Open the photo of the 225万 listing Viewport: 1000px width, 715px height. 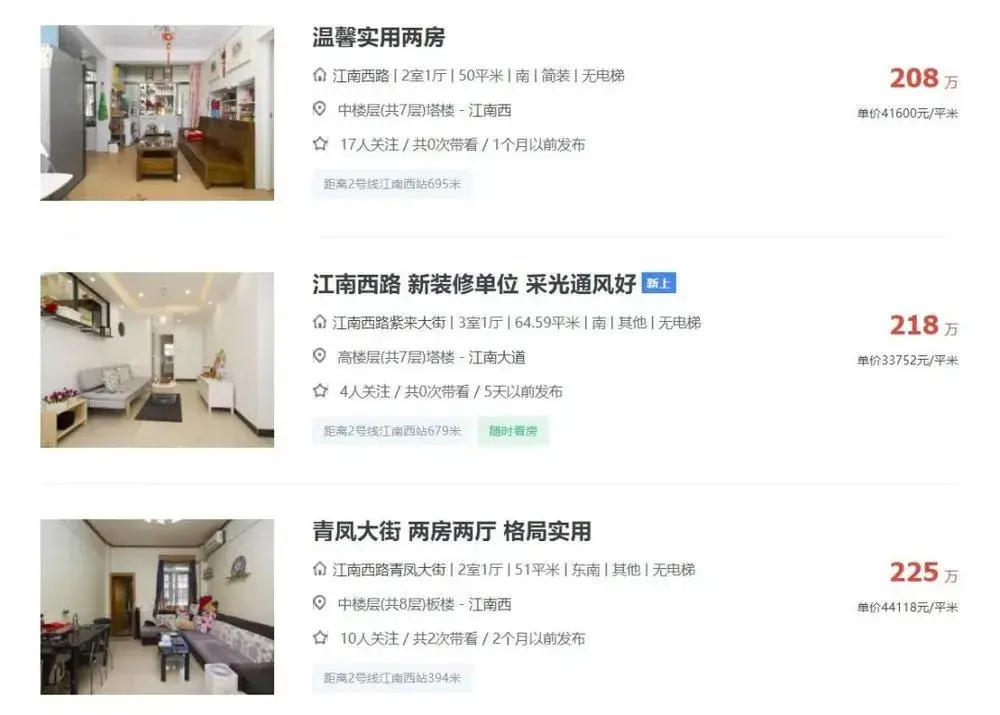point(158,607)
